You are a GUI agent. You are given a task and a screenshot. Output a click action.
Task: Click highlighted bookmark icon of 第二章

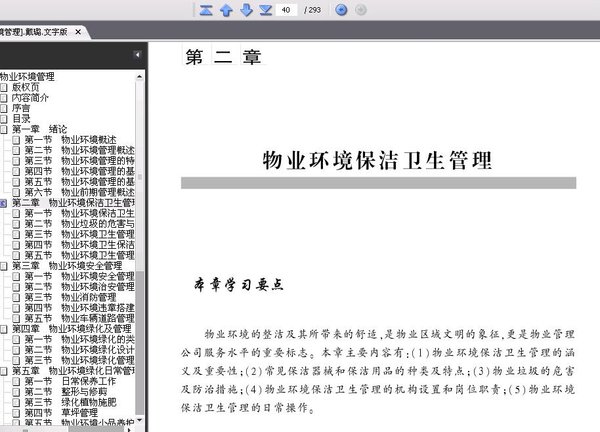pos(3,203)
